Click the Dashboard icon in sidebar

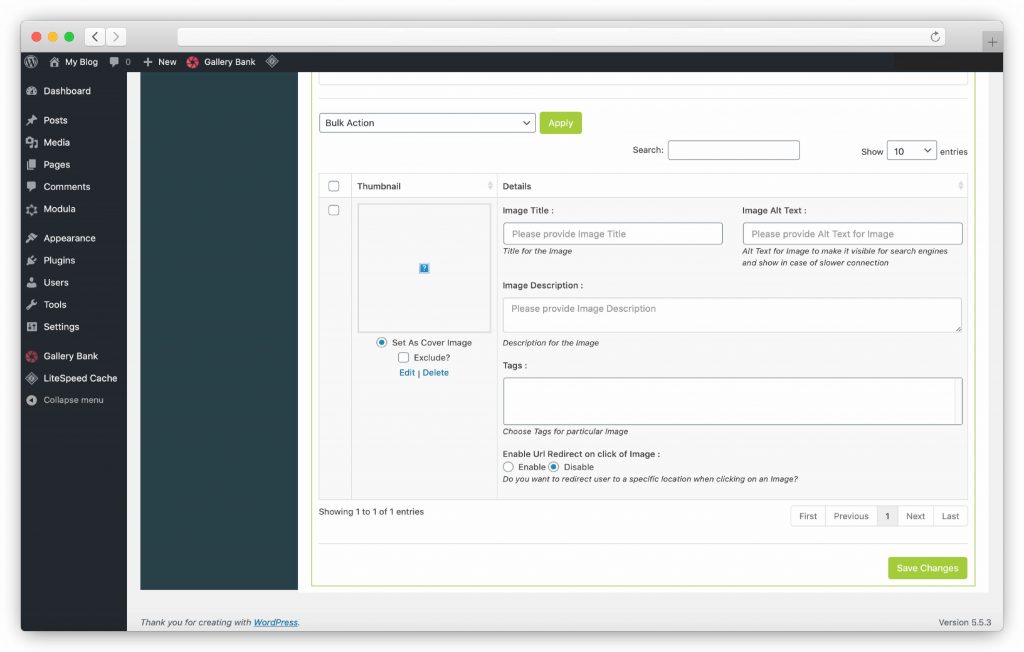click(32, 91)
